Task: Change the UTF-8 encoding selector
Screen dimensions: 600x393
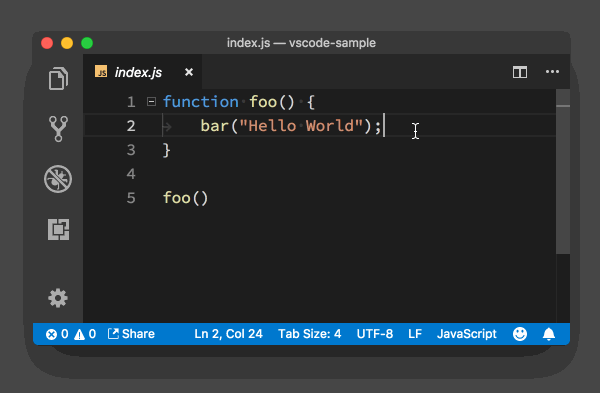Action: tap(375, 334)
